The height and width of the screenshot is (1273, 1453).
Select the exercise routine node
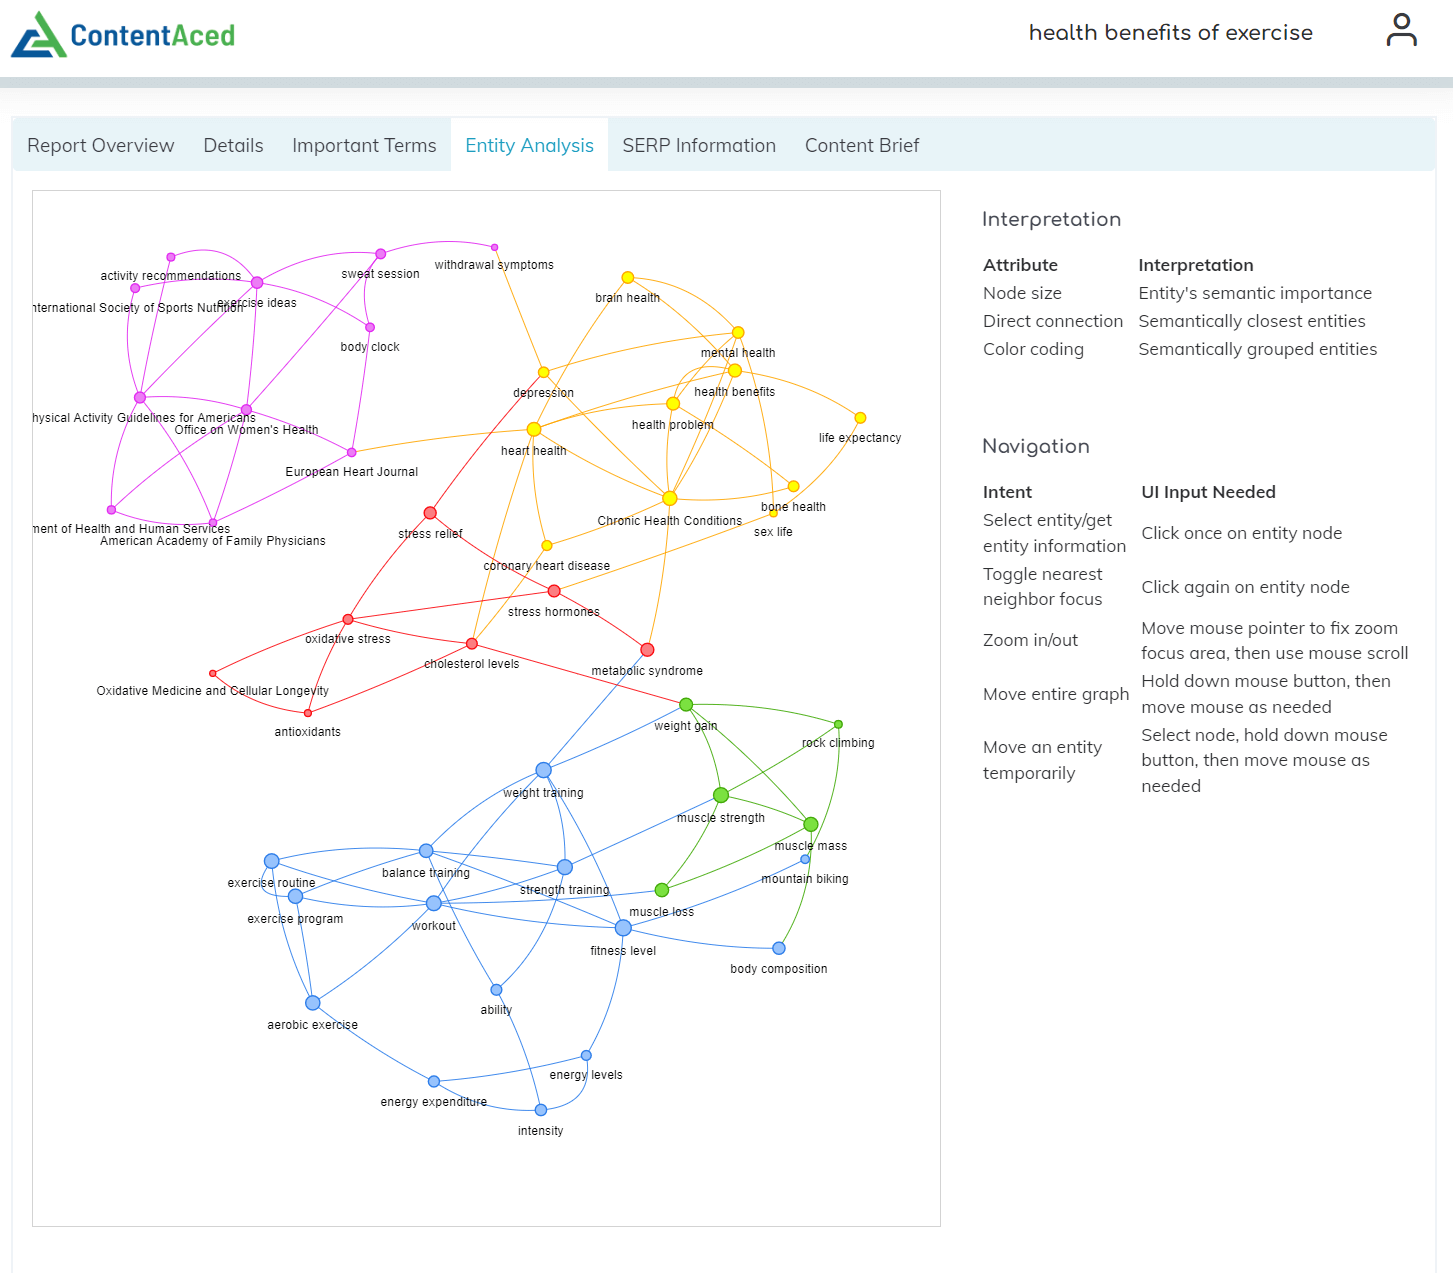click(272, 861)
